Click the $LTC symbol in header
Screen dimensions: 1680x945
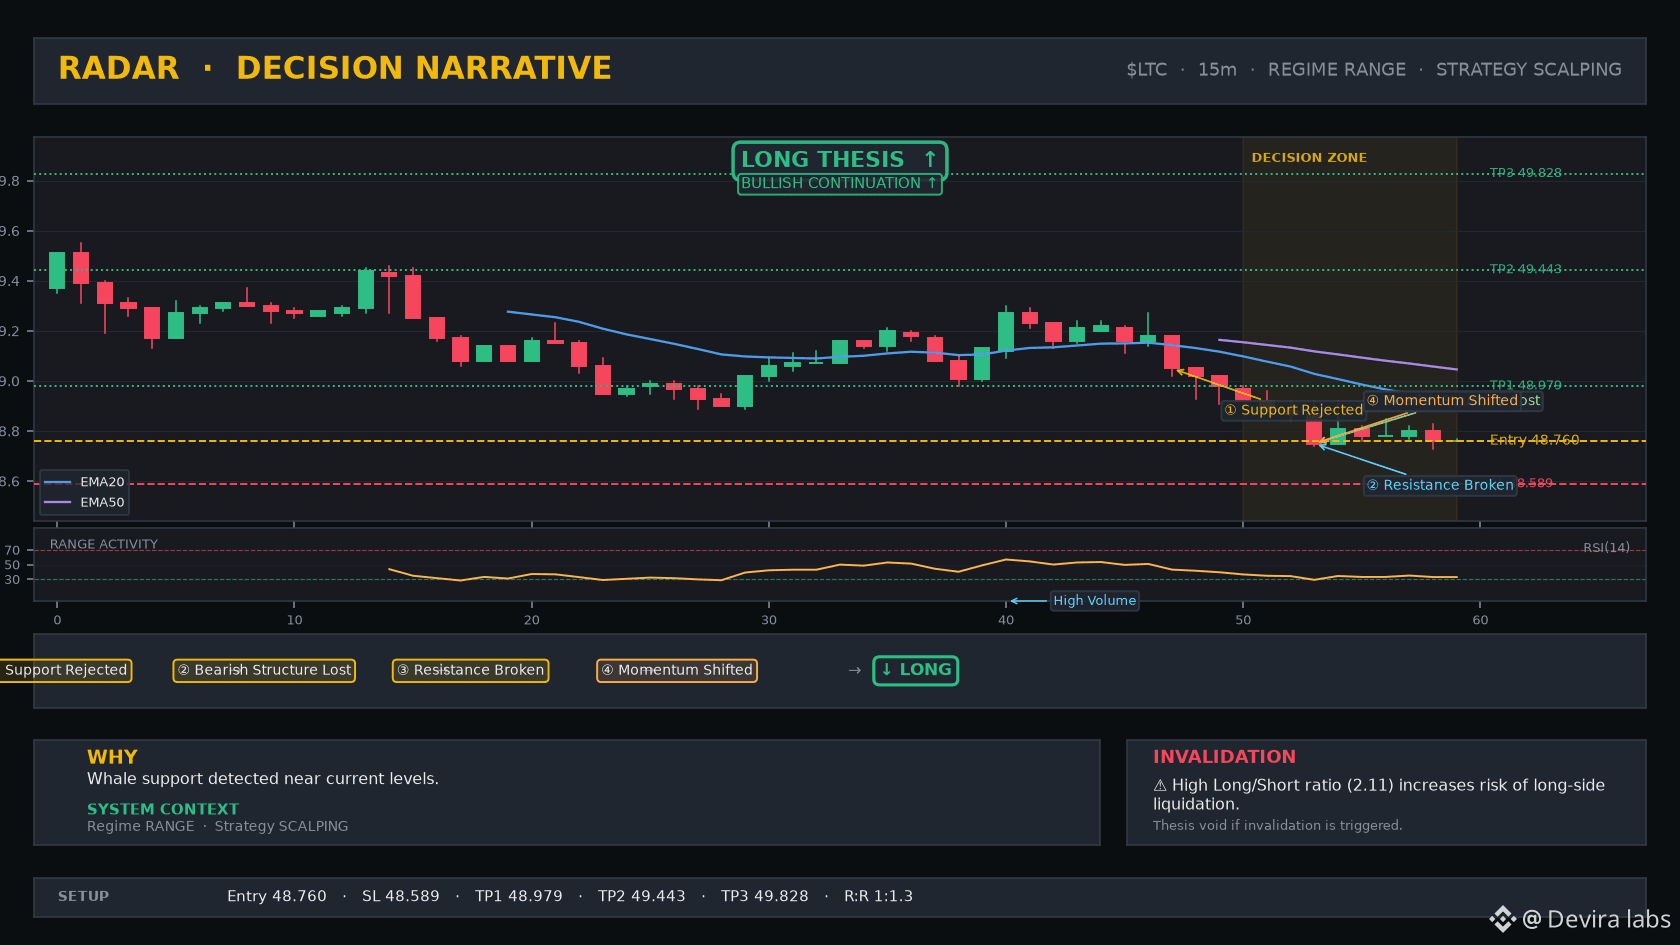[x=1146, y=70]
